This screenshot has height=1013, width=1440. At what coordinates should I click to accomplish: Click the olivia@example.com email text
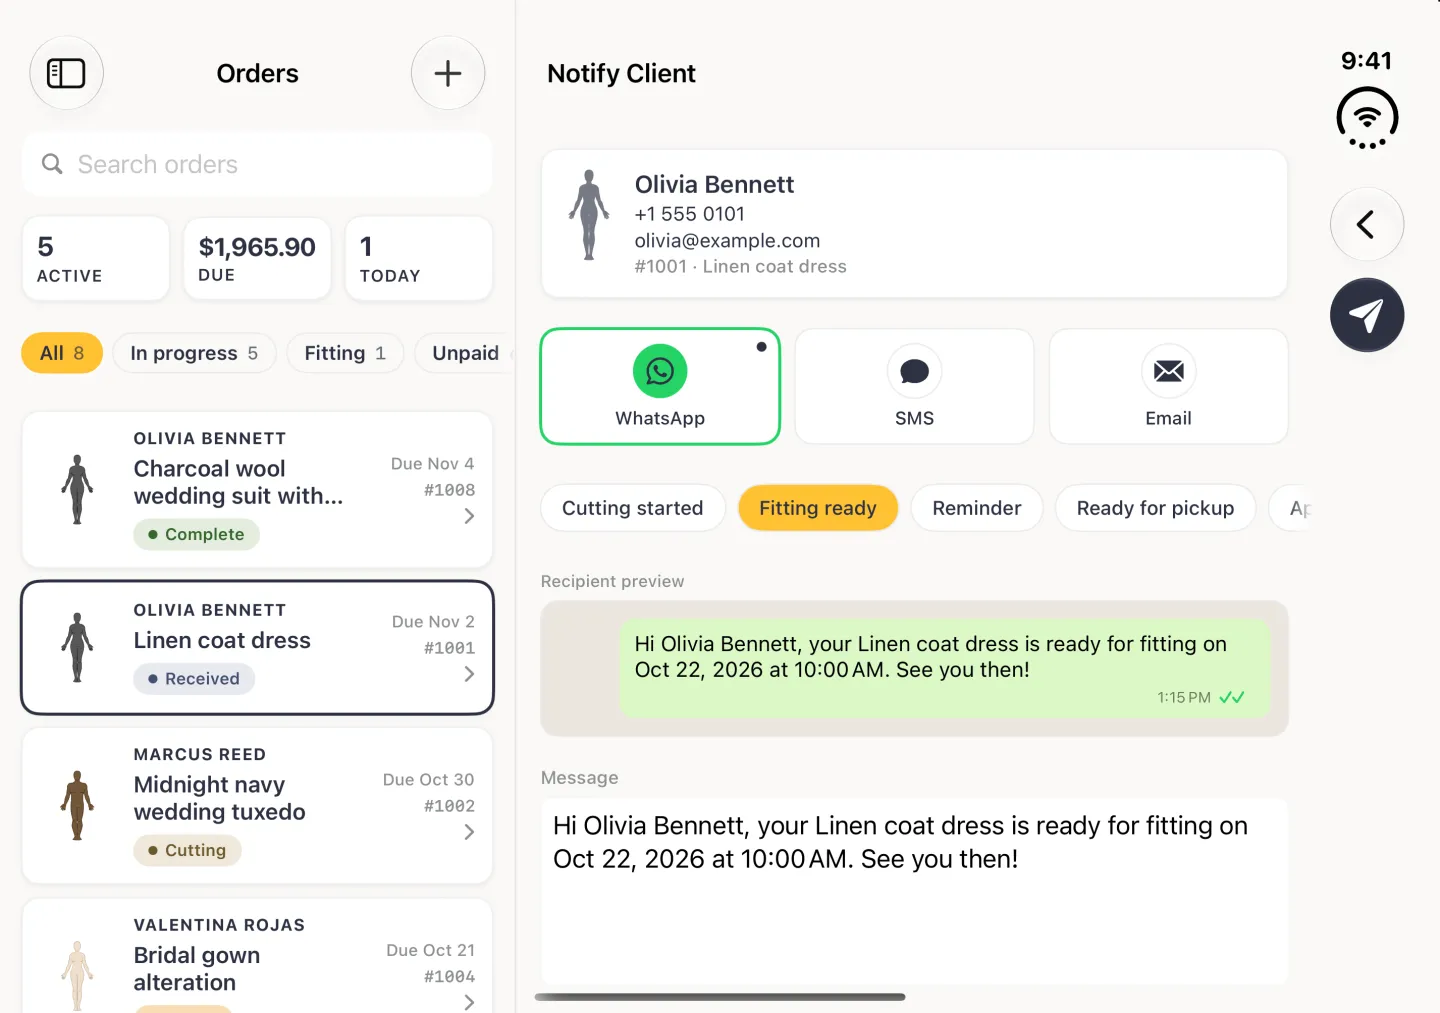click(x=727, y=240)
